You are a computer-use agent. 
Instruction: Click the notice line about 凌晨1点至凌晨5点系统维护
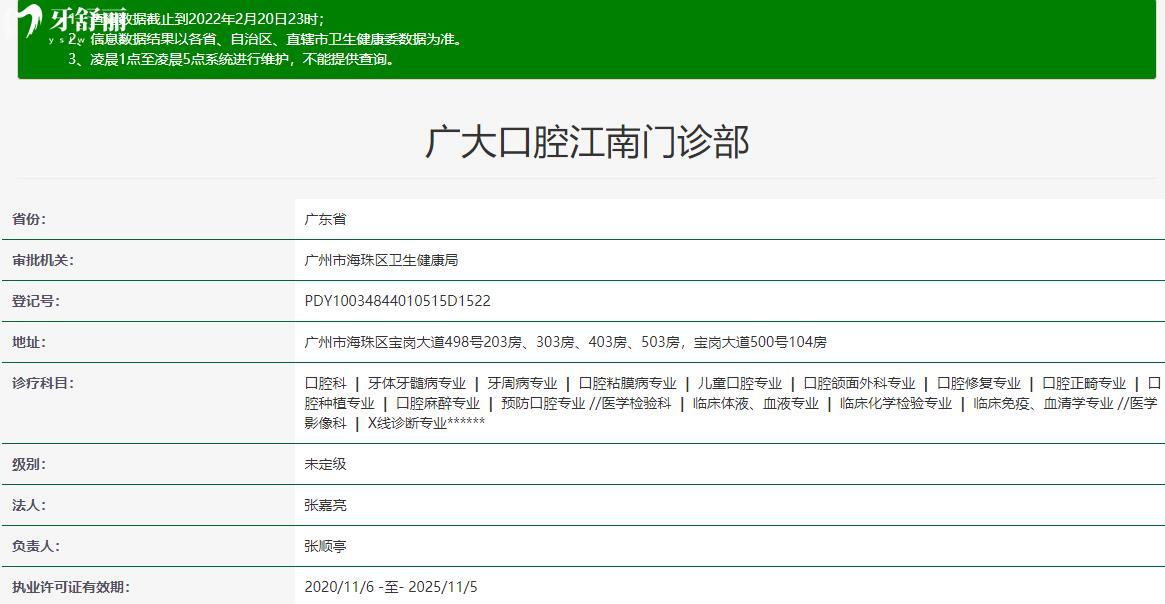[232, 59]
